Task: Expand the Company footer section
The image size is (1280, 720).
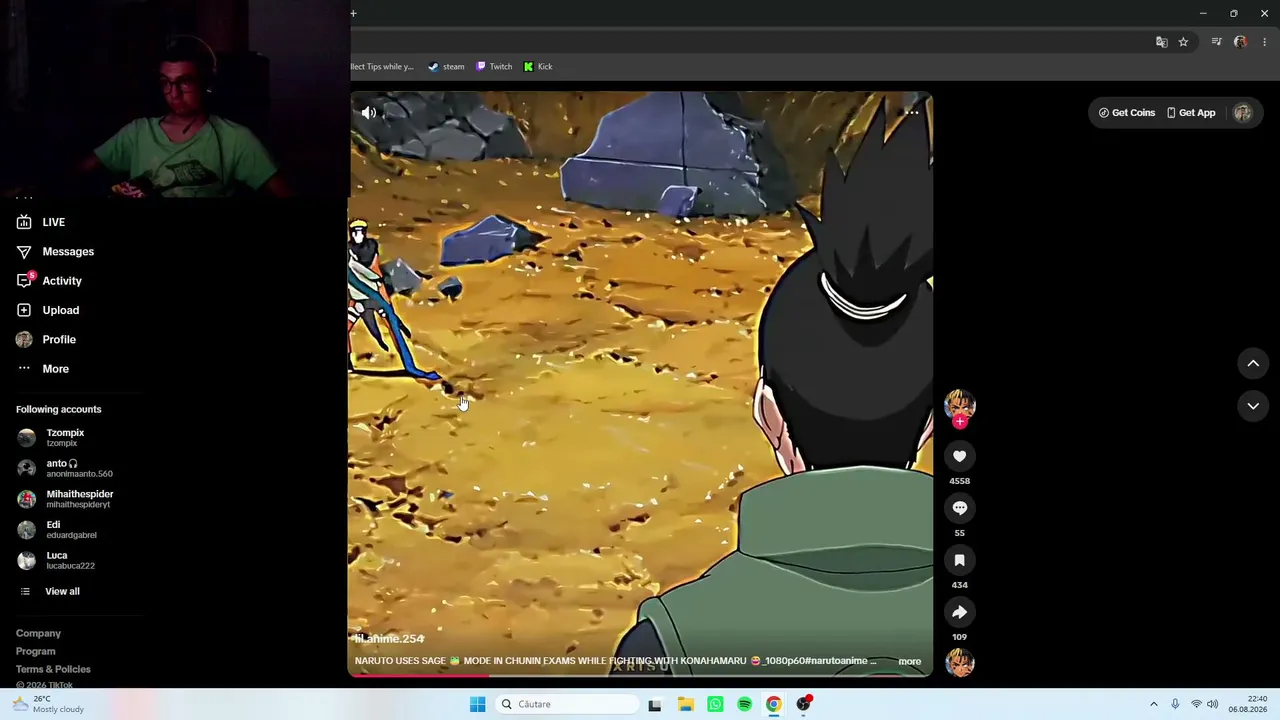Action: 38,633
